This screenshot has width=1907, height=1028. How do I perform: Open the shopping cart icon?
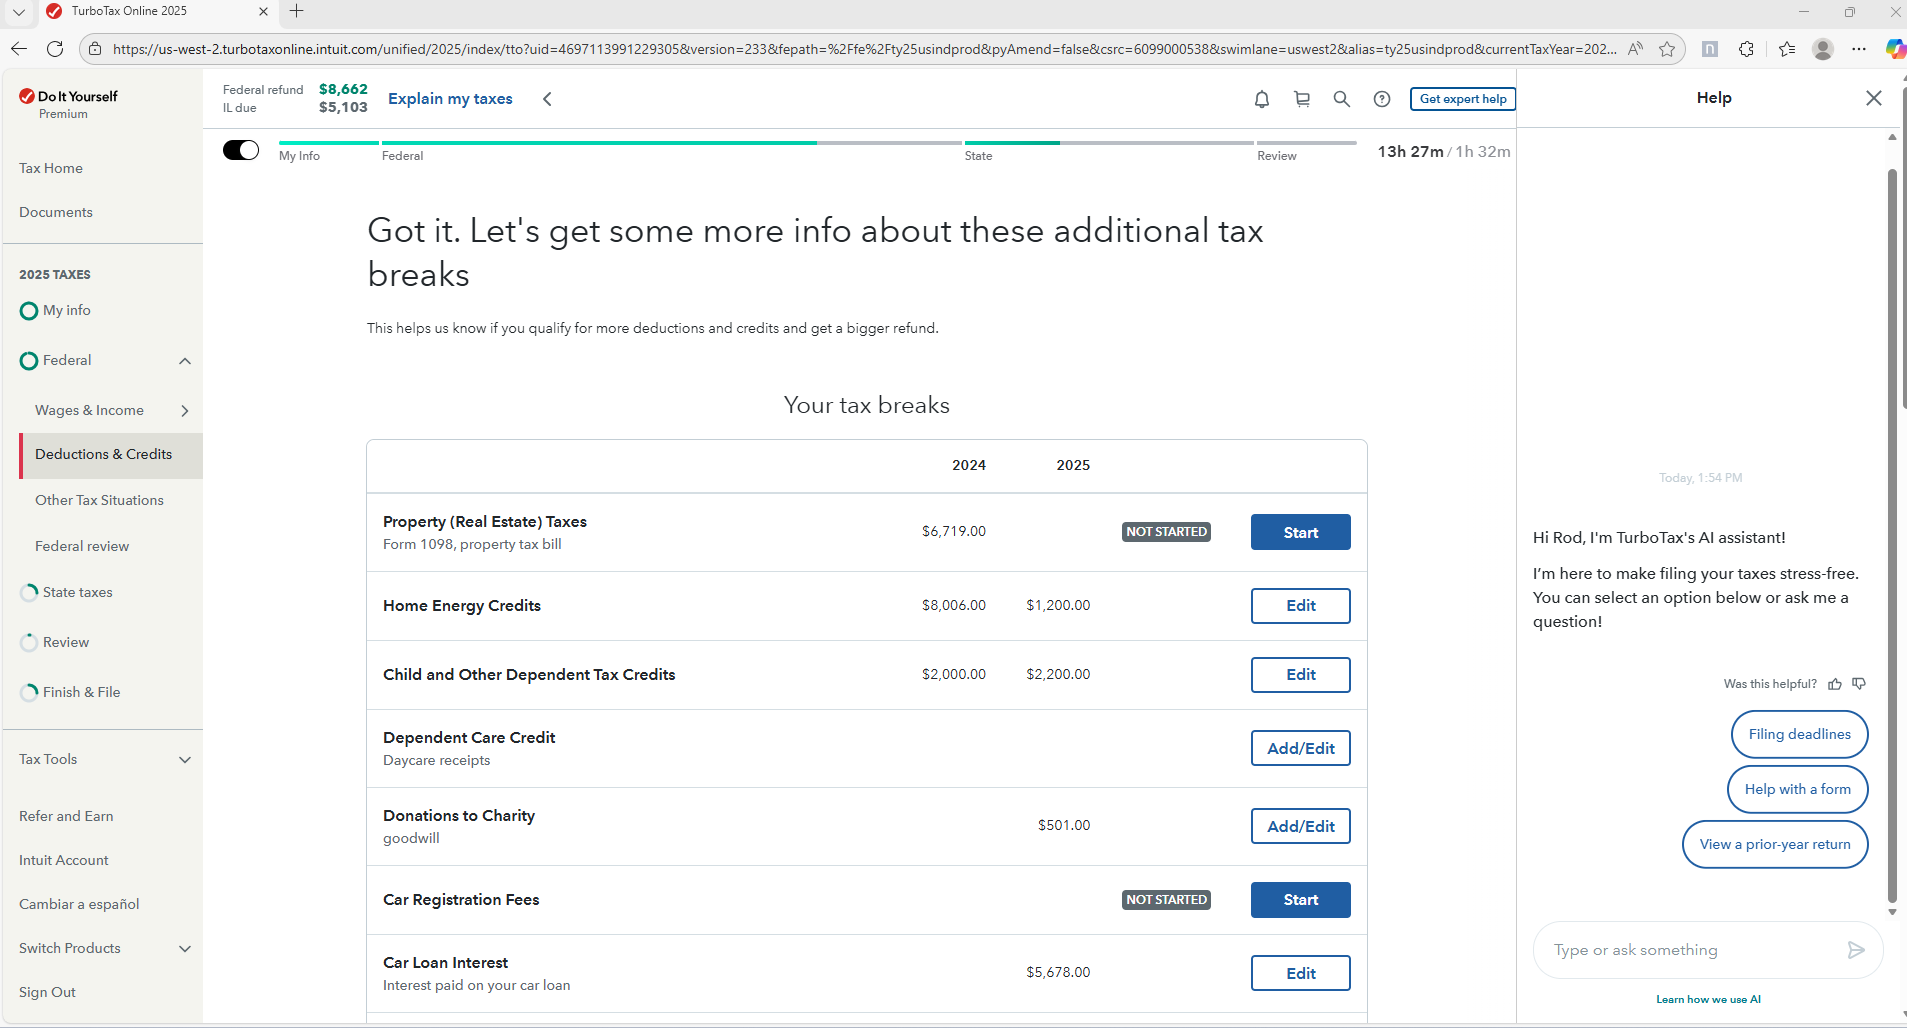click(x=1302, y=99)
